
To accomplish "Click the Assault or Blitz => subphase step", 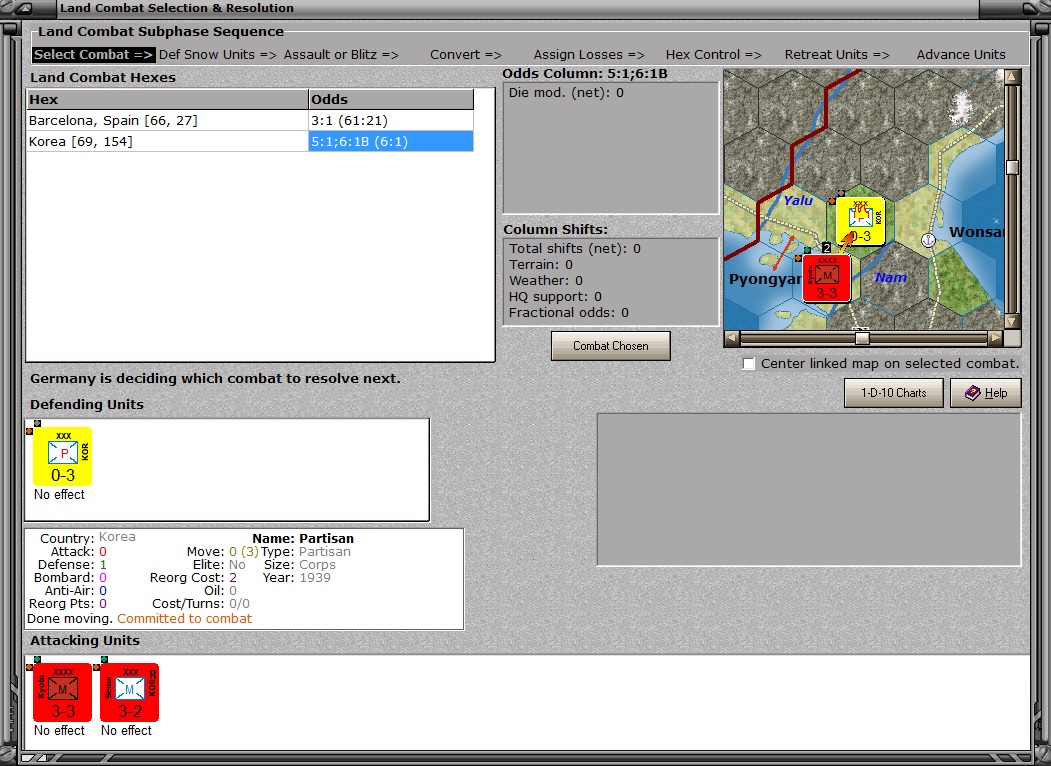I will coord(341,54).
